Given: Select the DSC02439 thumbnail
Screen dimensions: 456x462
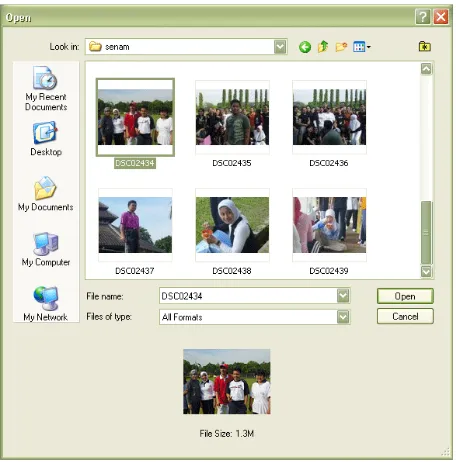Looking at the screenshot, I should click(x=329, y=225).
